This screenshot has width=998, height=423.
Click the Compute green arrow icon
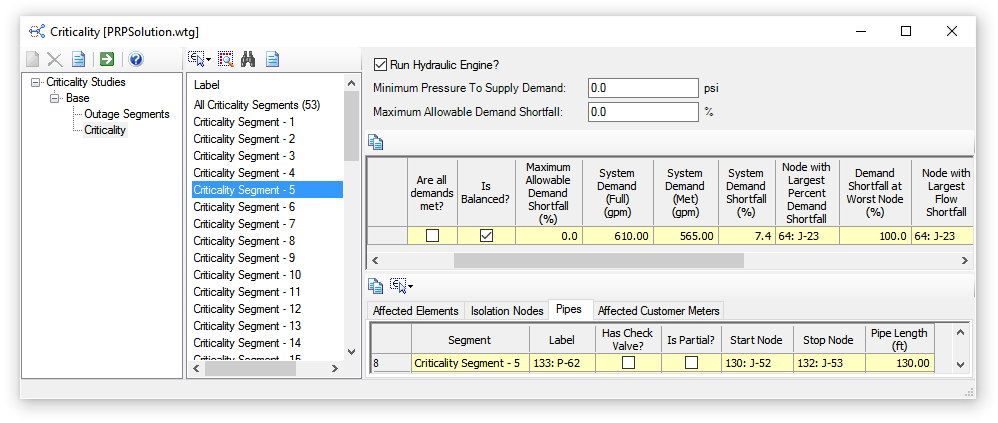point(107,60)
